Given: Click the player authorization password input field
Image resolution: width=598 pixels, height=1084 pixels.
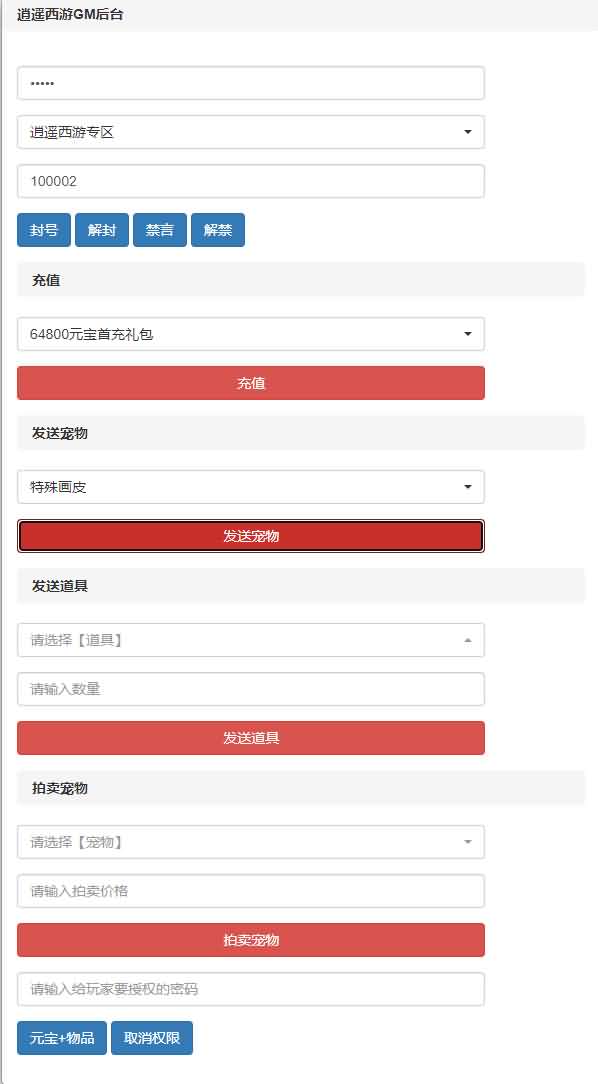Looking at the screenshot, I should [x=250, y=989].
